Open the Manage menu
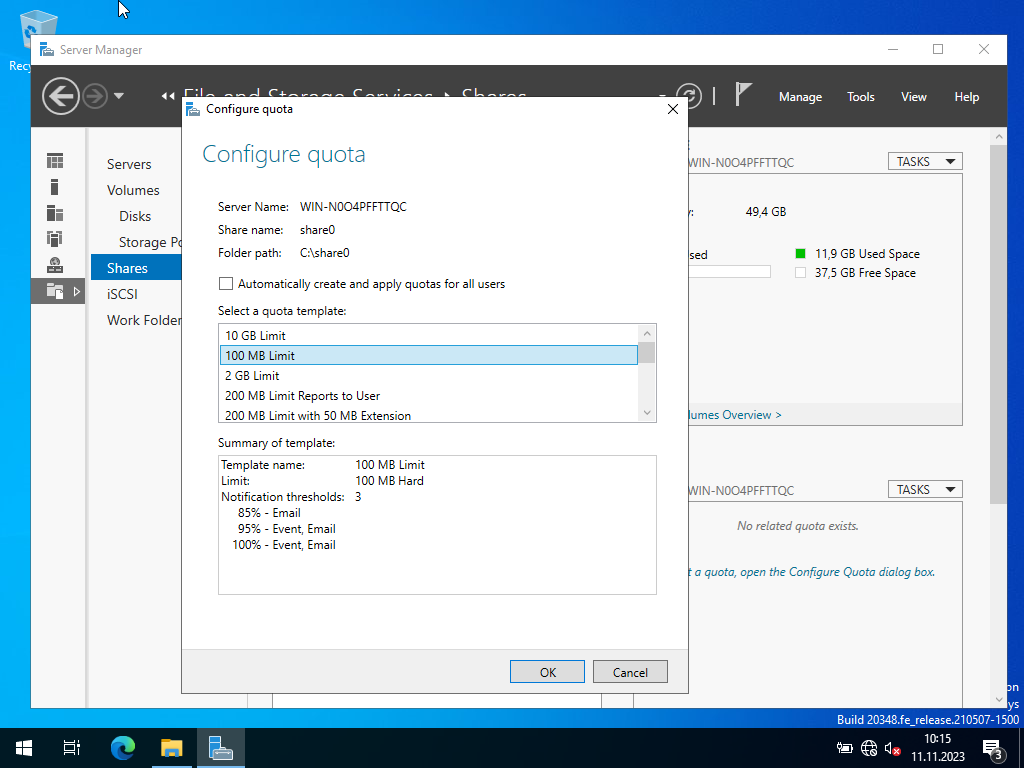Viewport: 1024px width, 768px height. 800,97
